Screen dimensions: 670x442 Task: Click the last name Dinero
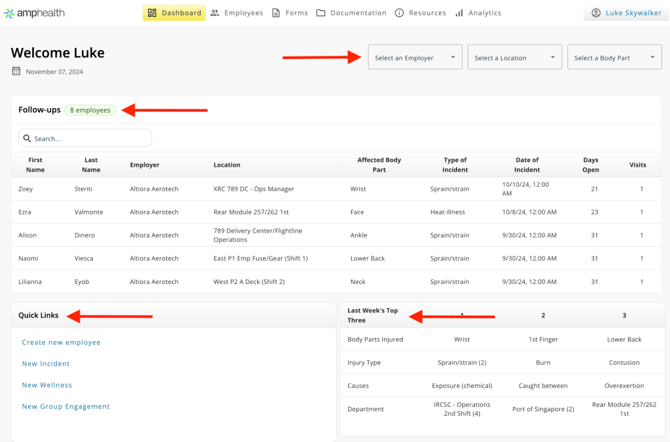point(85,235)
